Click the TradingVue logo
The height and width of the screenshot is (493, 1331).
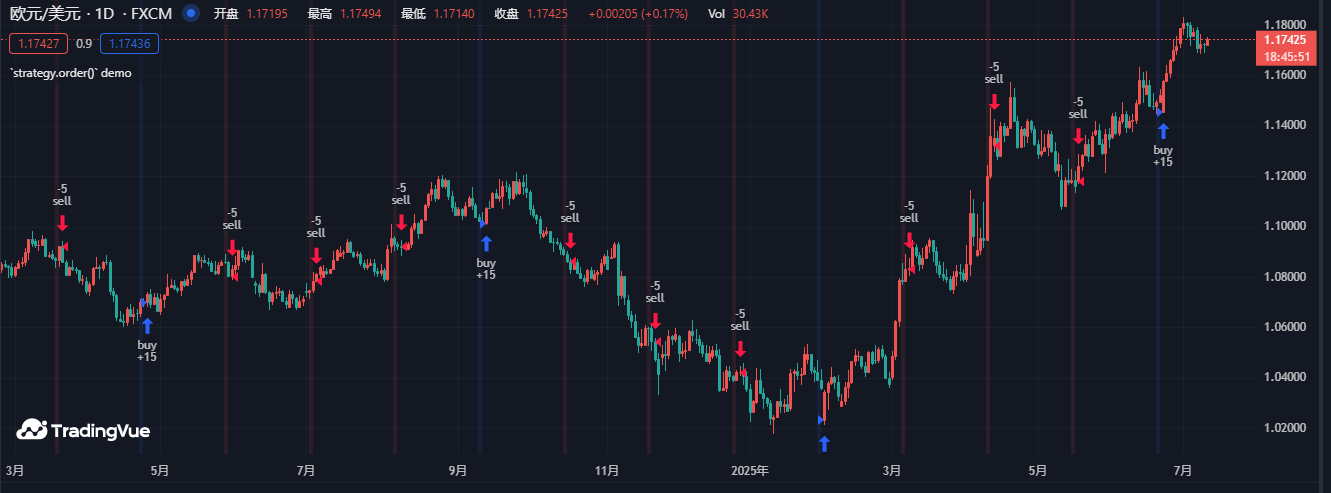[x=83, y=430]
